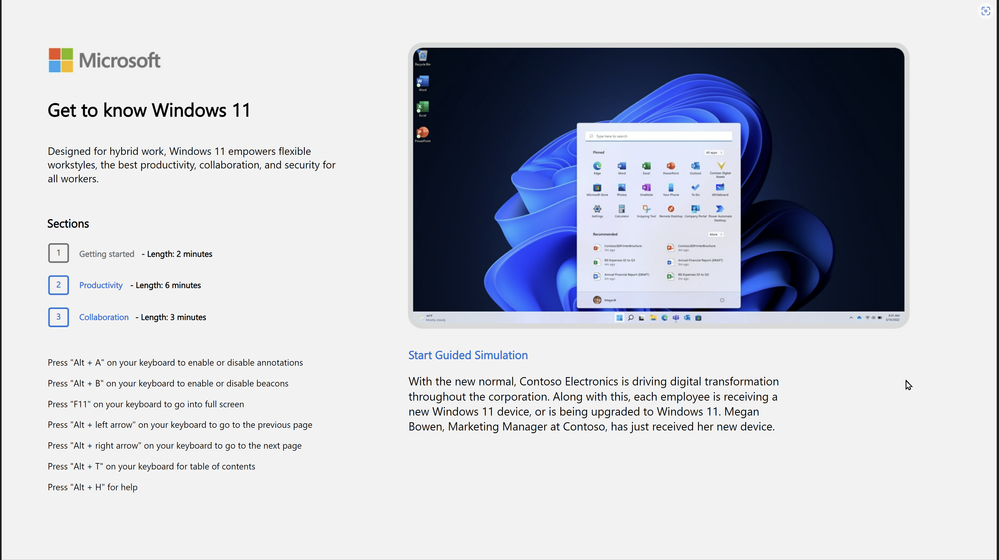Click the Settings gear pinned icon

click(x=597, y=209)
